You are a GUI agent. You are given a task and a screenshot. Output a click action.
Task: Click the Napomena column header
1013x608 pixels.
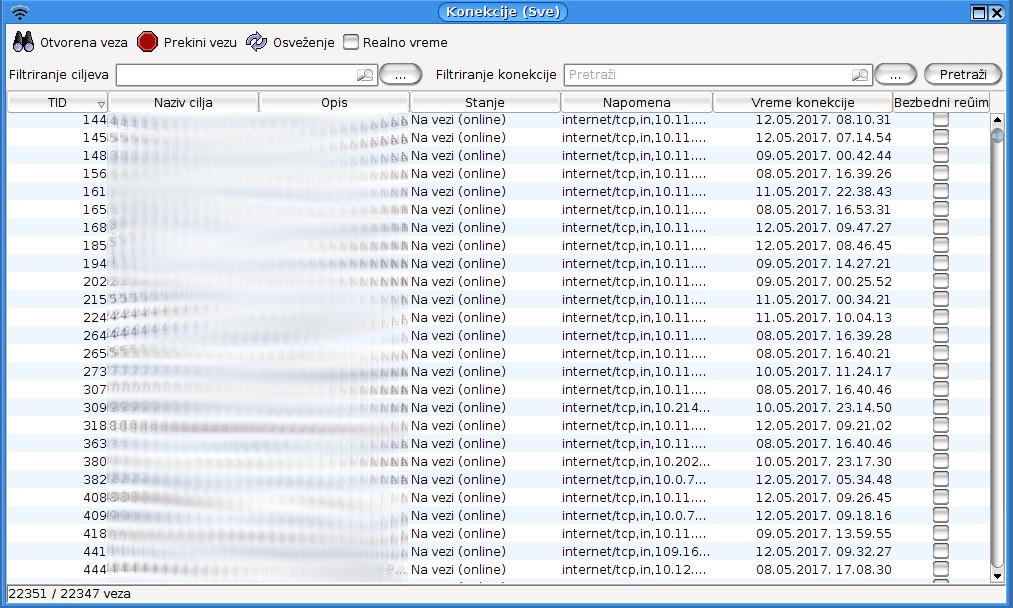click(637, 103)
